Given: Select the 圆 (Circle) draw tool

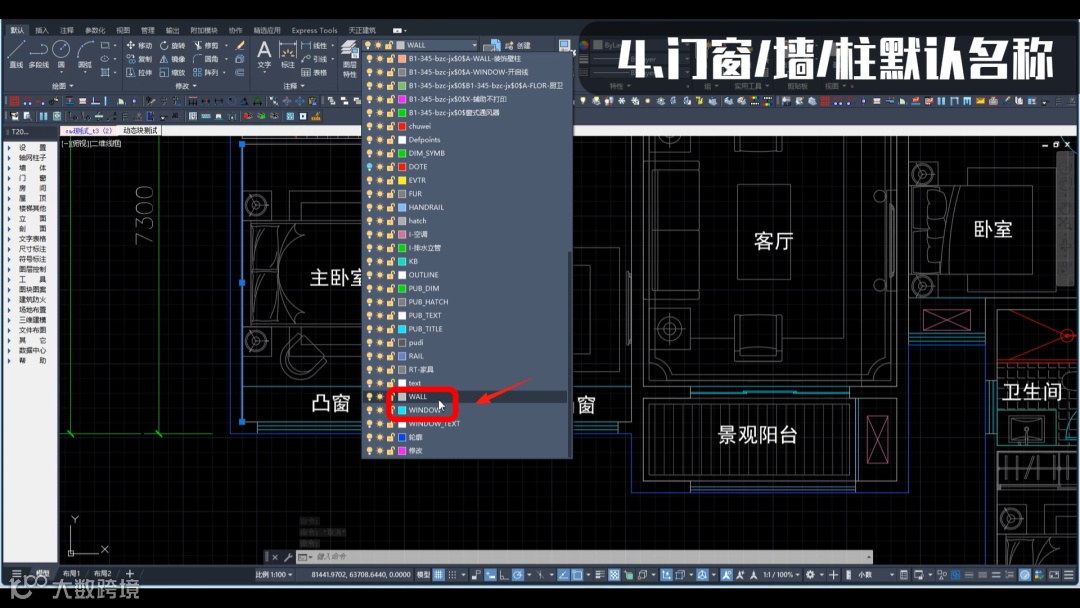Looking at the screenshot, I should pyautogui.click(x=61, y=54).
